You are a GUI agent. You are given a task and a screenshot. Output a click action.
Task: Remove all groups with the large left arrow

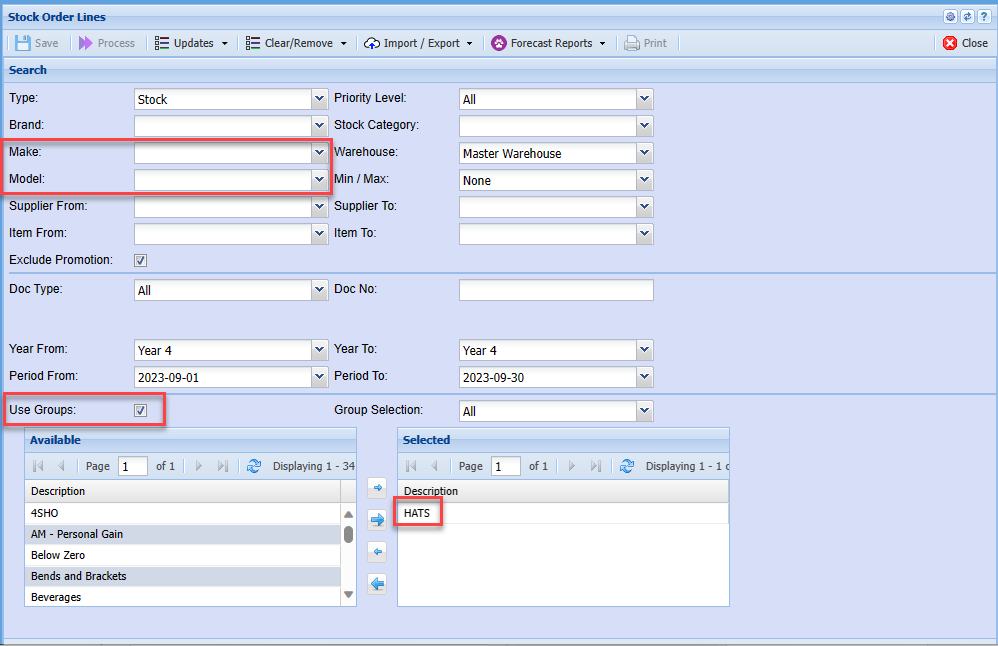[377, 584]
